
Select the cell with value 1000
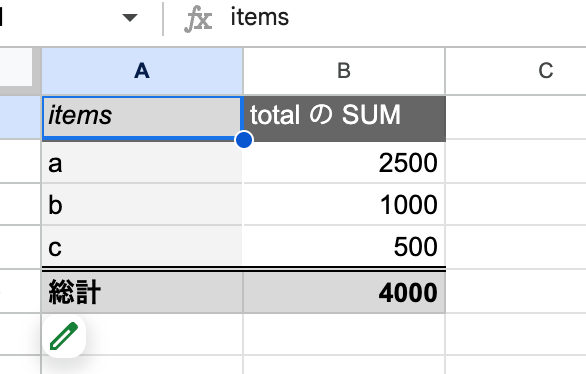coord(344,204)
